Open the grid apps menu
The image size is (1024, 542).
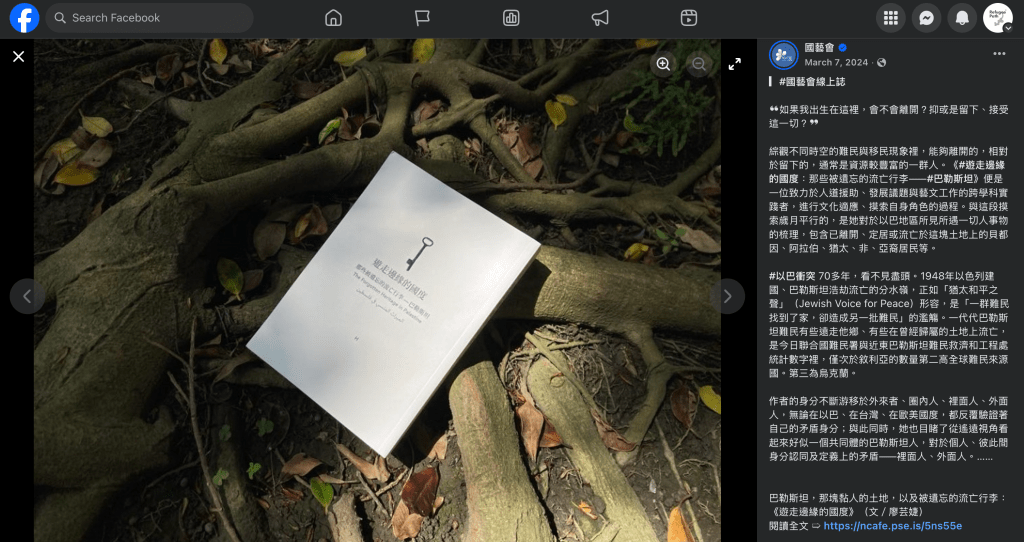click(891, 18)
